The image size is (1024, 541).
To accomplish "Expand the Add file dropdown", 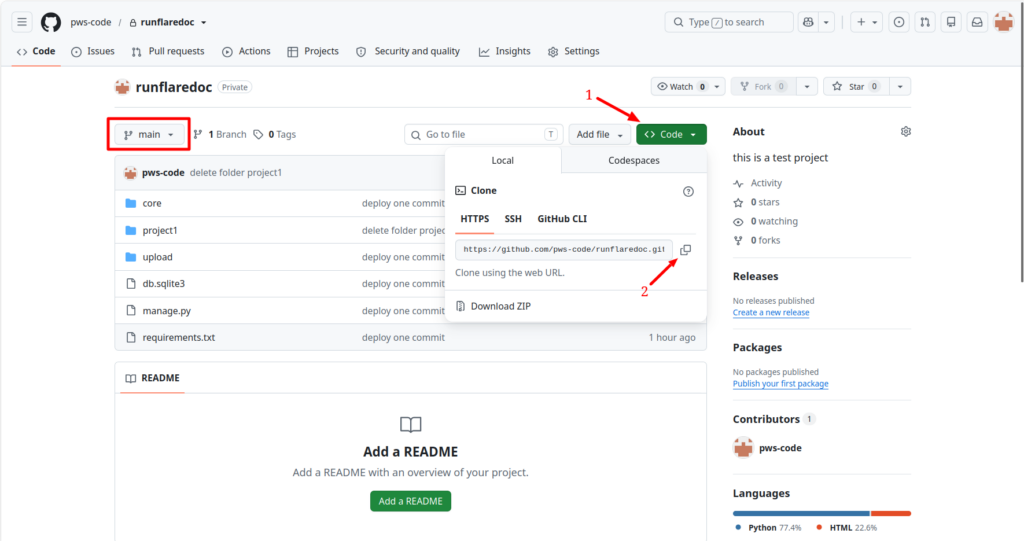I will tap(600, 135).
